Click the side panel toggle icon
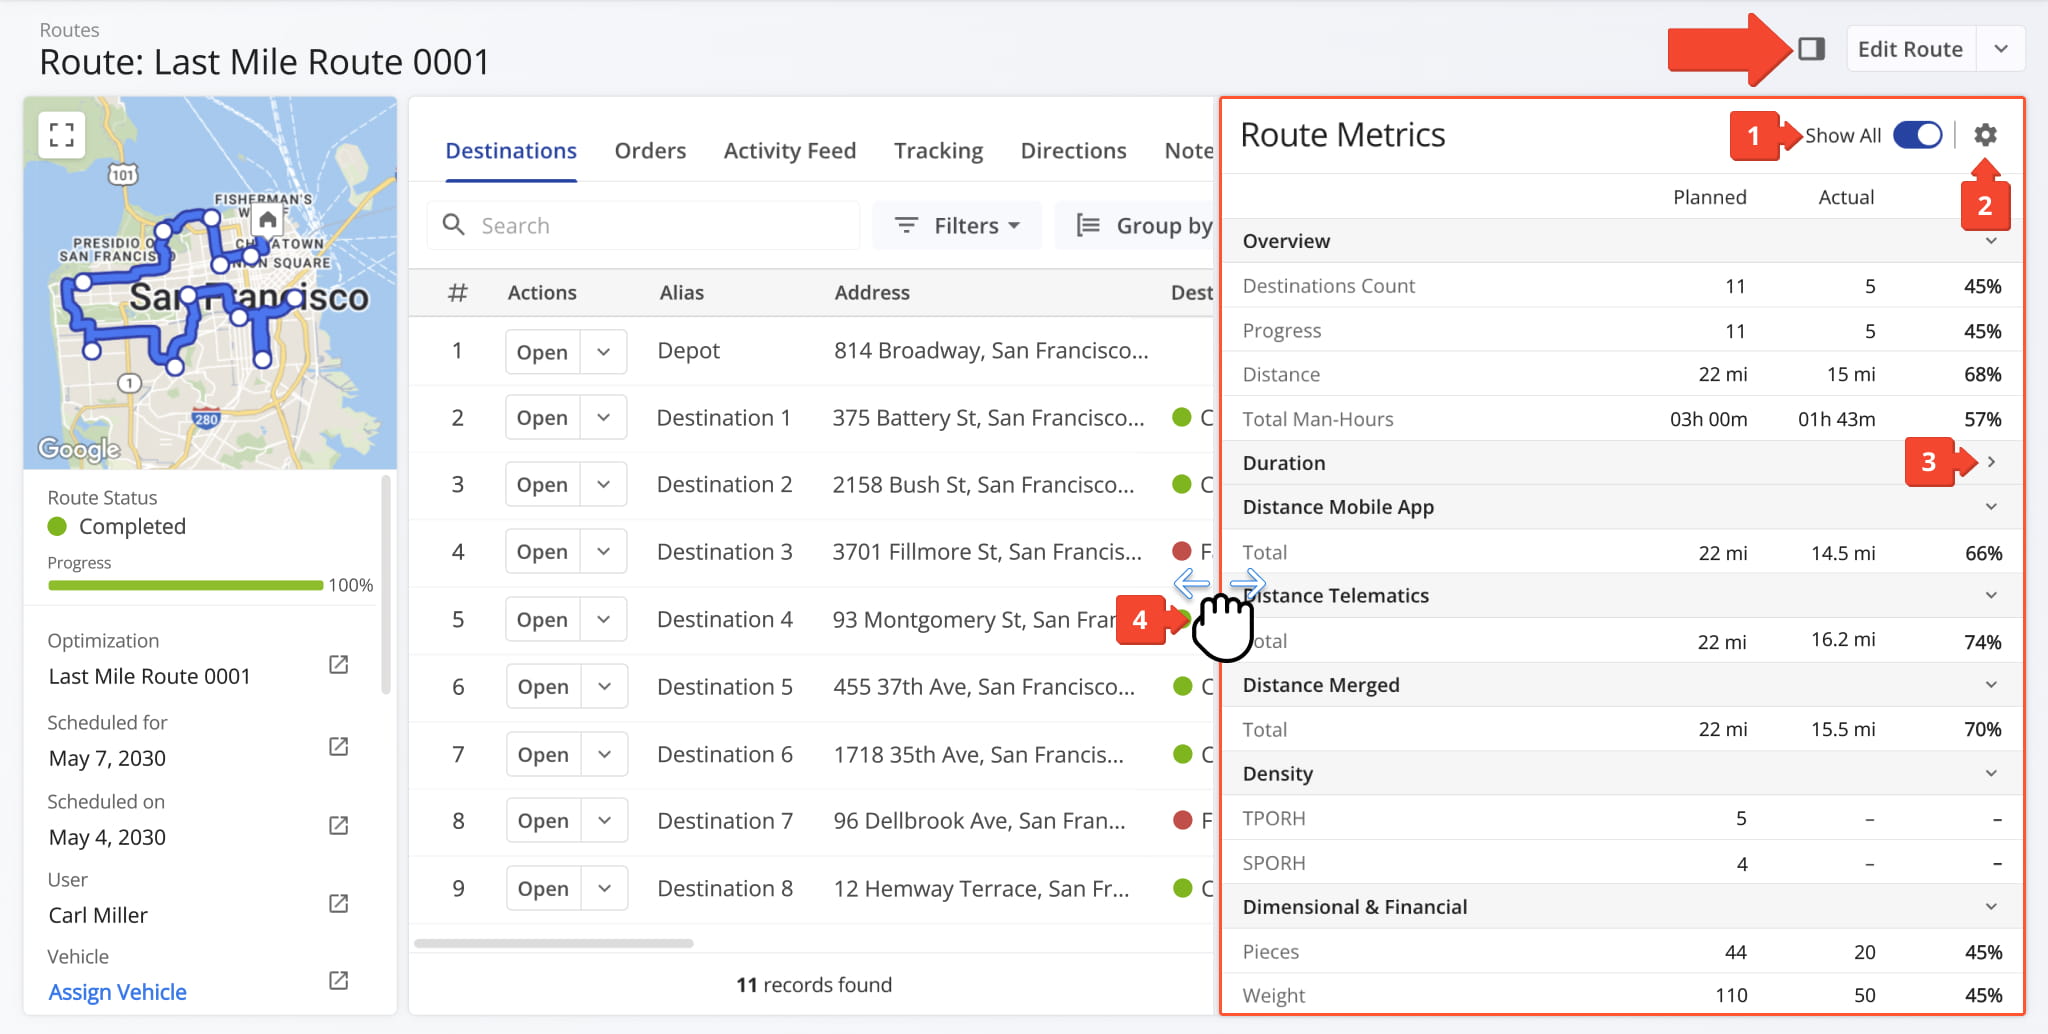Image resolution: width=2048 pixels, height=1034 pixels. point(1811,49)
